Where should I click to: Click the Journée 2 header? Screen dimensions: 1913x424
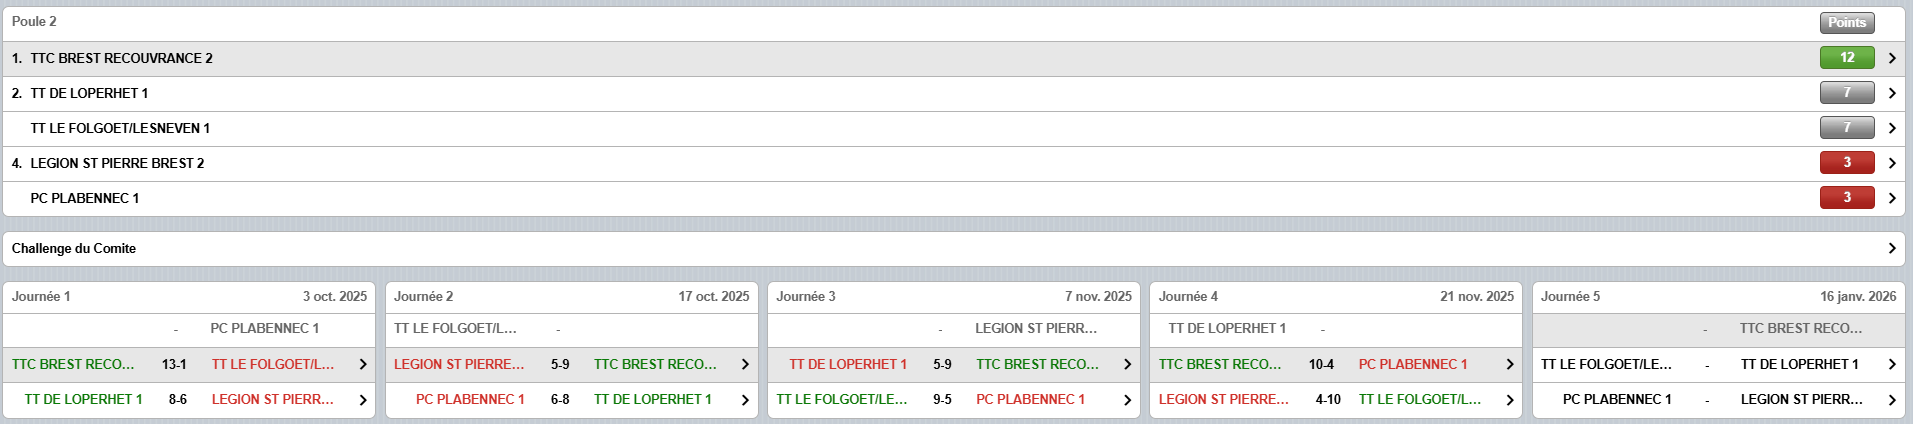click(423, 297)
